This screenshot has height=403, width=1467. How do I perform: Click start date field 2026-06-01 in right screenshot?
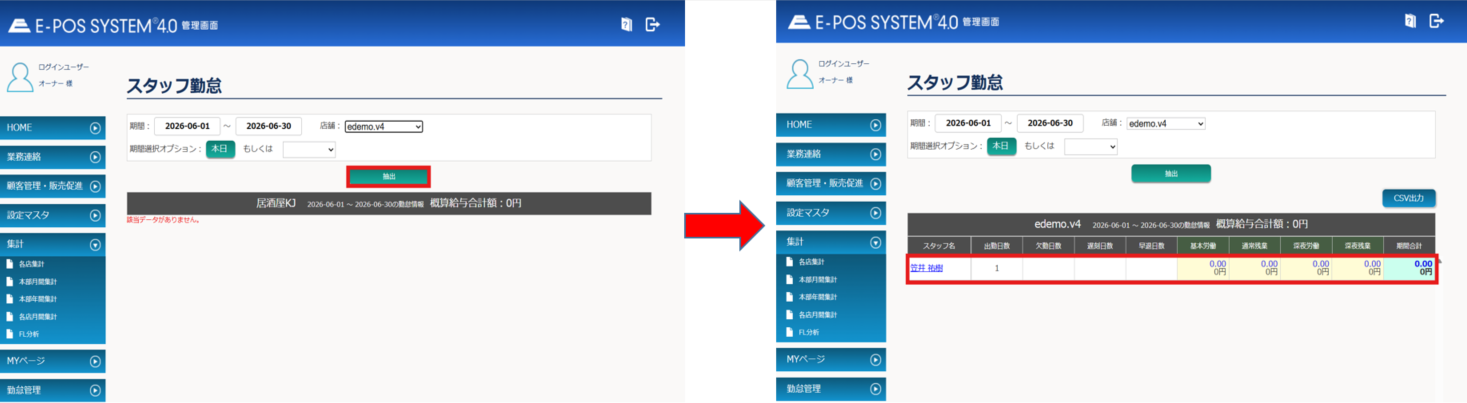click(968, 123)
